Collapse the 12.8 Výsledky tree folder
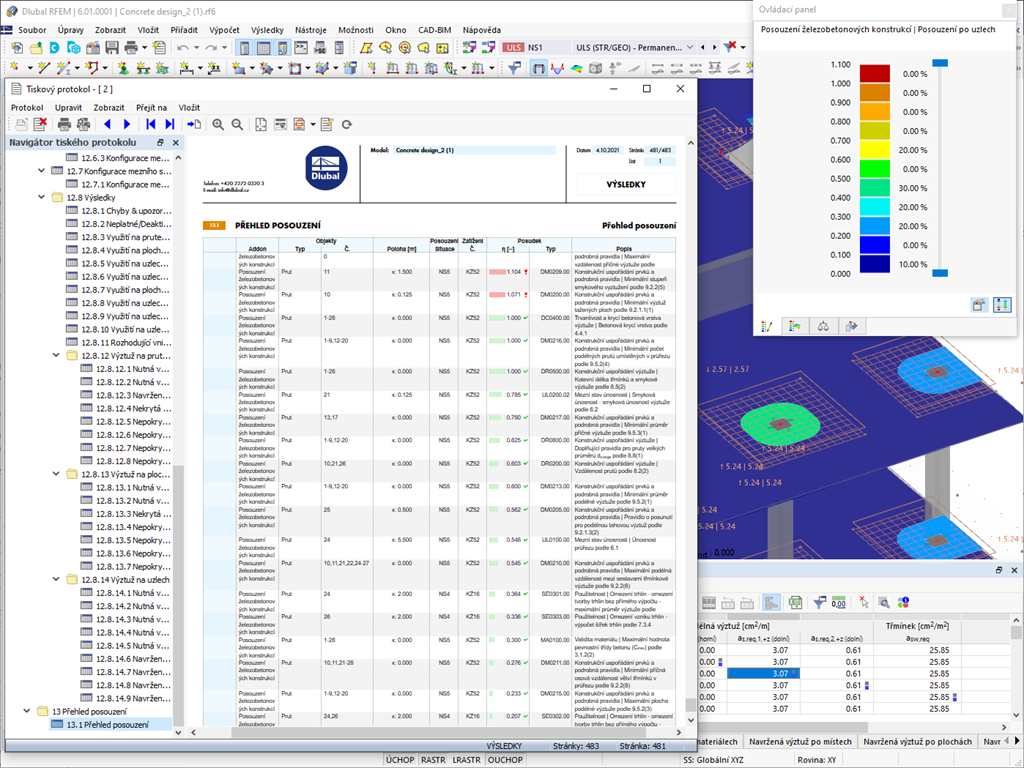The height and width of the screenshot is (768, 1024). (x=41, y=197)
